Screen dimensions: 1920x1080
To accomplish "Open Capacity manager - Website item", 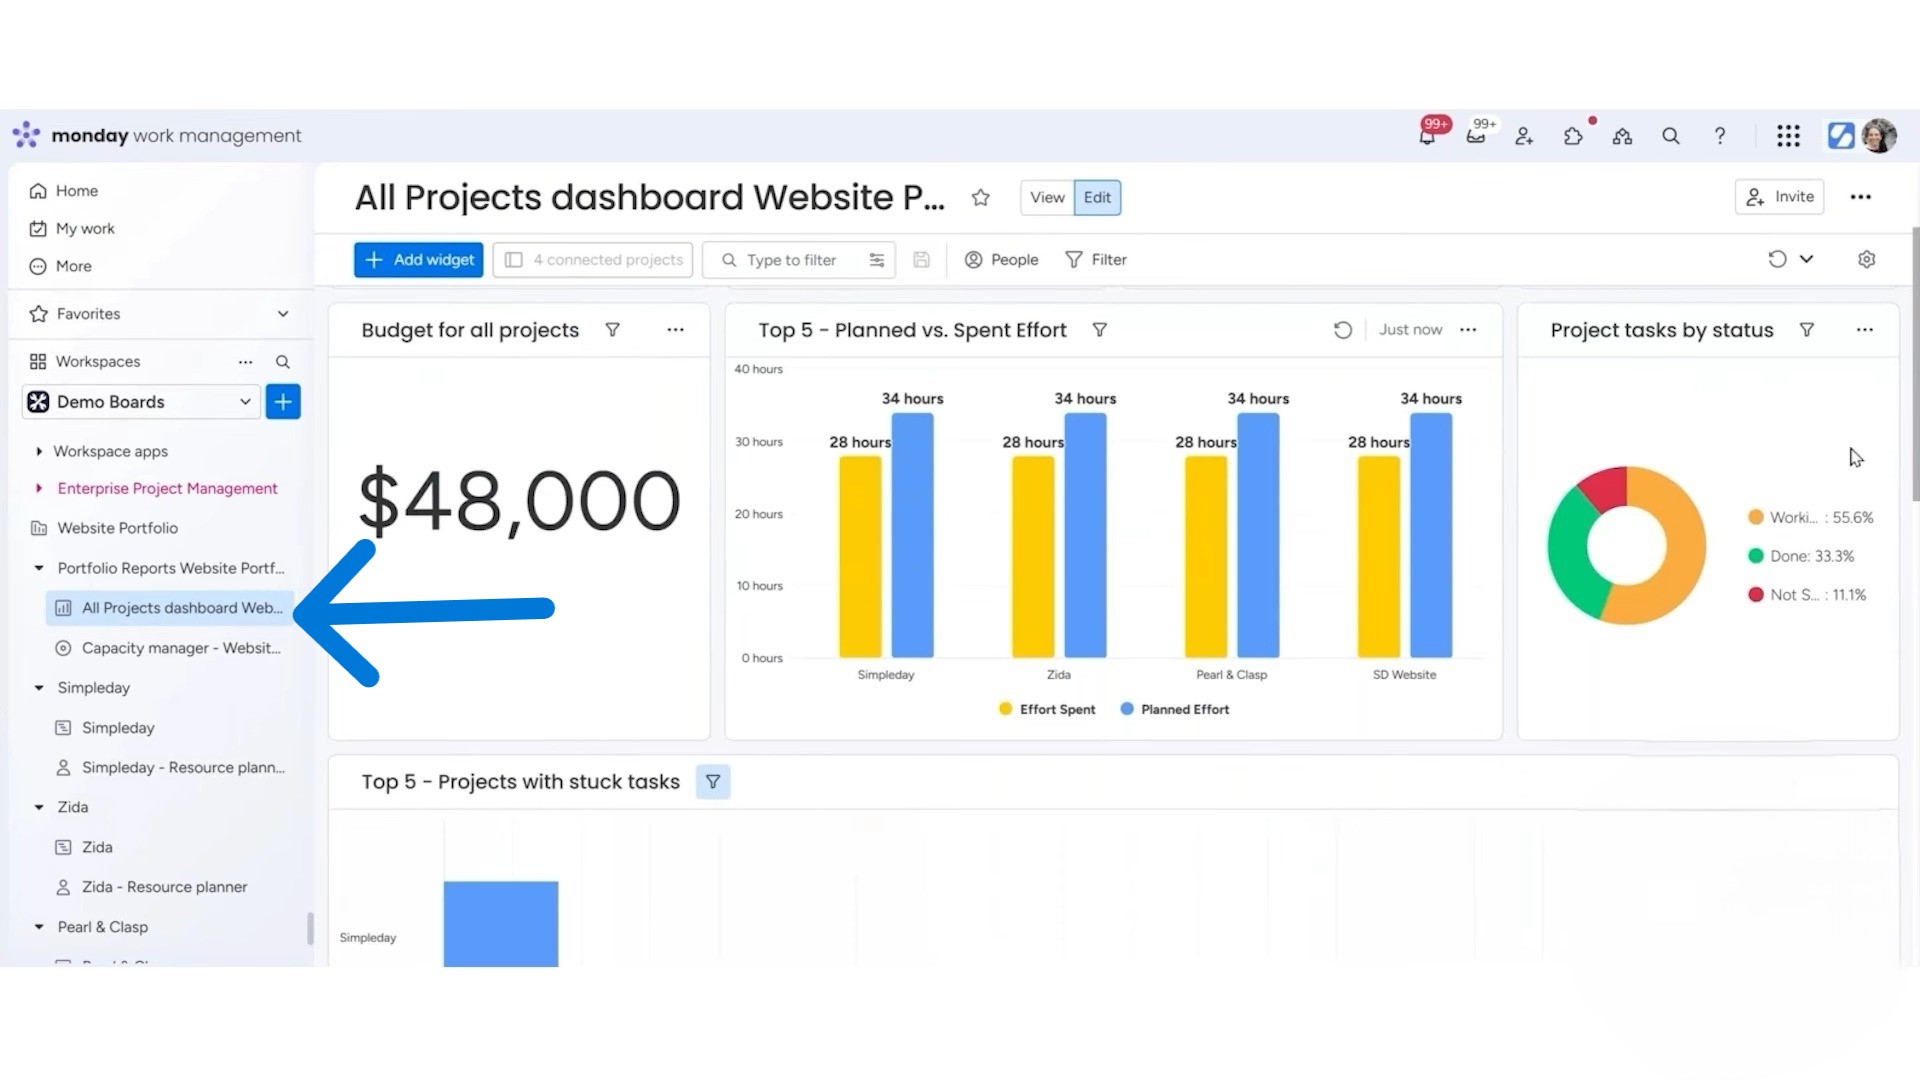I will pyautogui.click(x=168, y=648).
